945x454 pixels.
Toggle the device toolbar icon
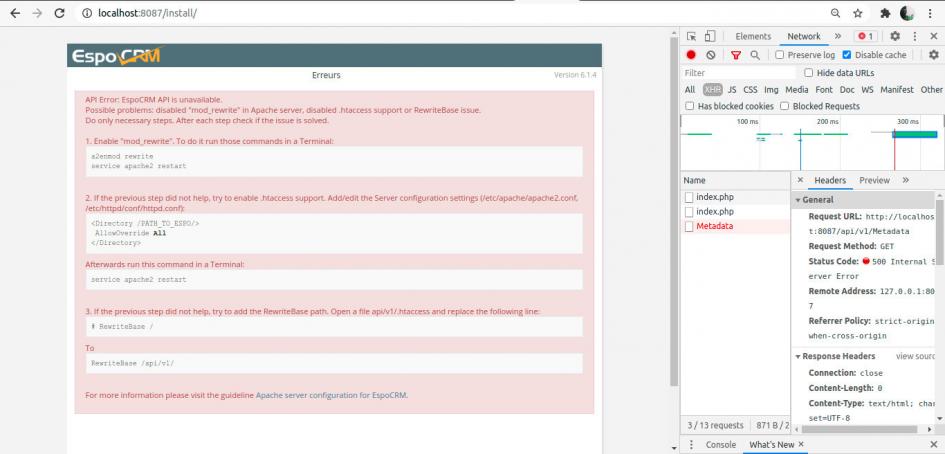(x=711, y=36)
